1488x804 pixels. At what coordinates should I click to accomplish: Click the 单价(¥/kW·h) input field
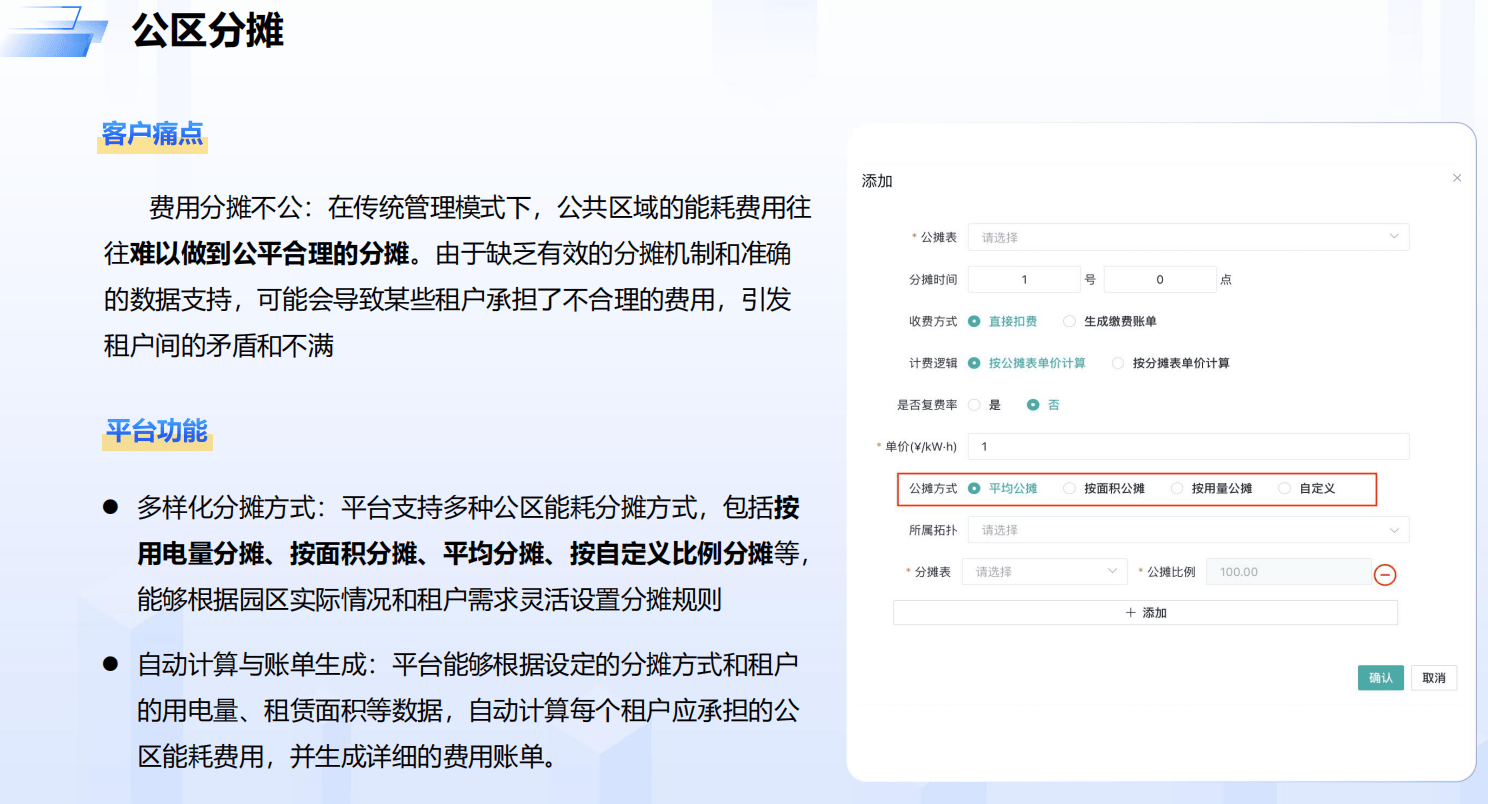click(1188, 446)
